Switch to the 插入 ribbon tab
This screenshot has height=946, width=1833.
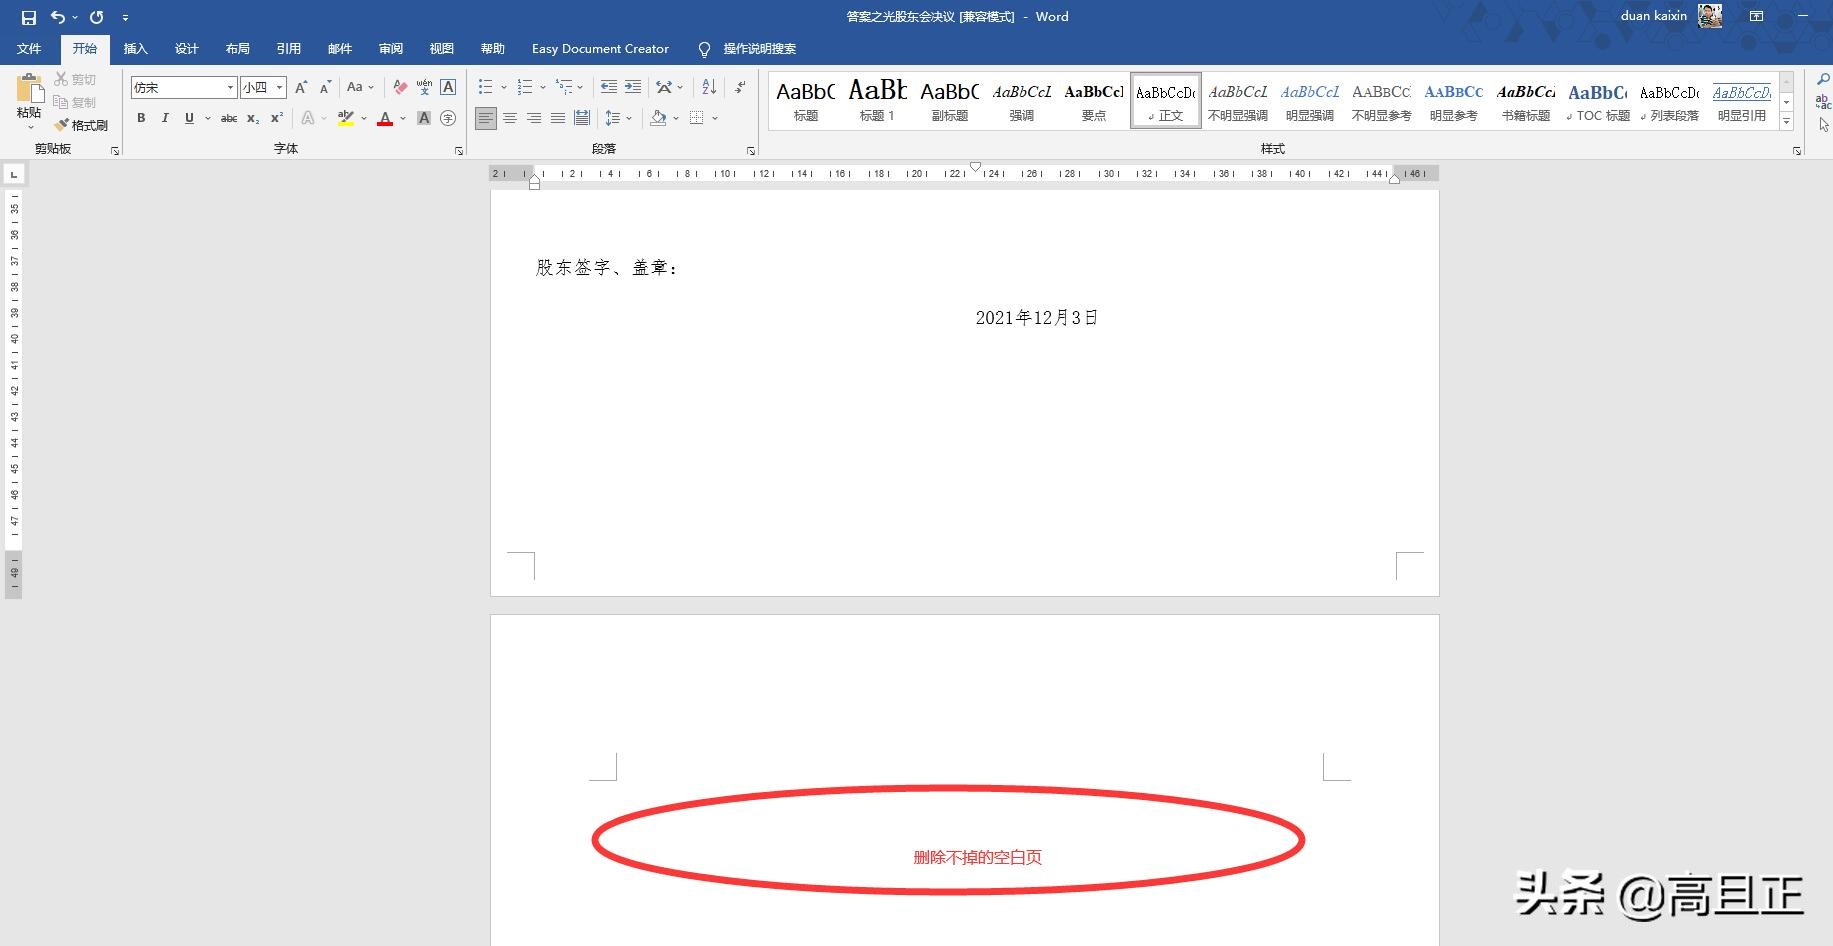(x=136, y=48)
